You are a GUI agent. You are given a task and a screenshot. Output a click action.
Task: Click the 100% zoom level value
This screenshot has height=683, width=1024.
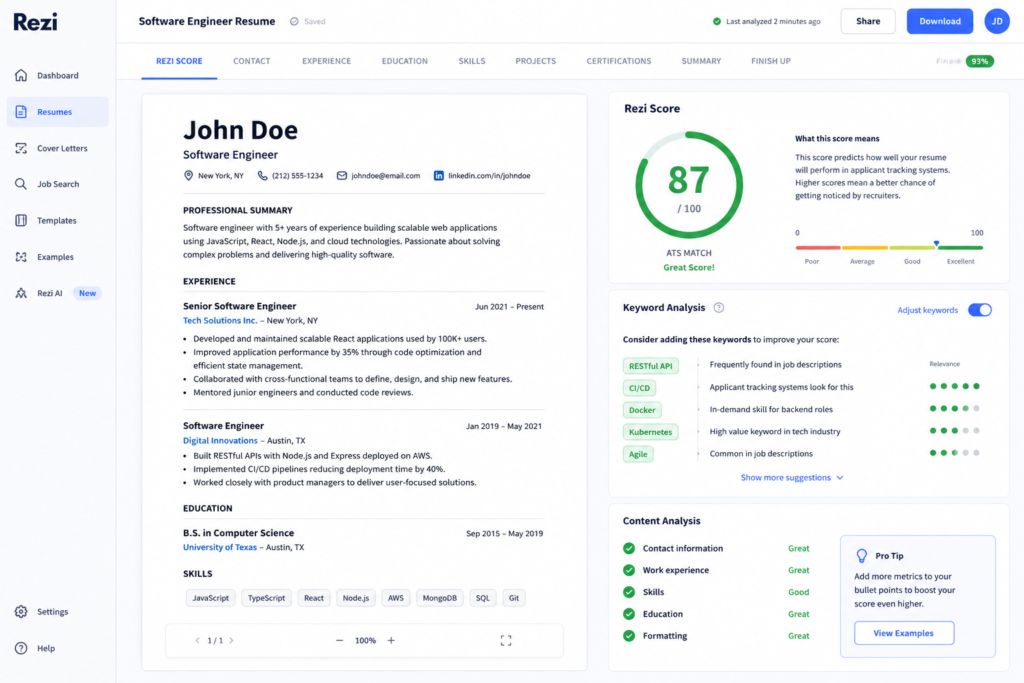tap(365, 641)
